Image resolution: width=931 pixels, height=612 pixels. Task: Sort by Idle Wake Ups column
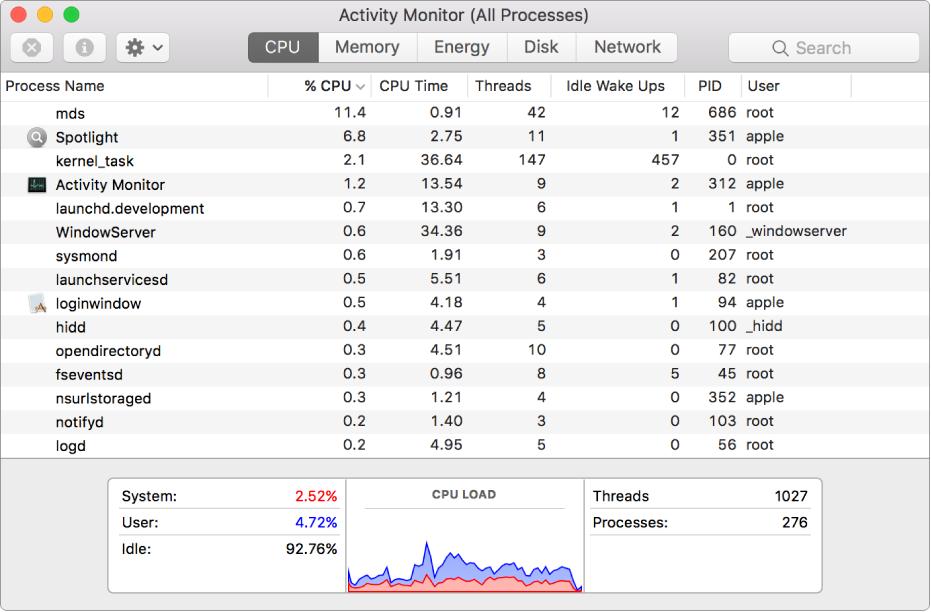point(618,87)
